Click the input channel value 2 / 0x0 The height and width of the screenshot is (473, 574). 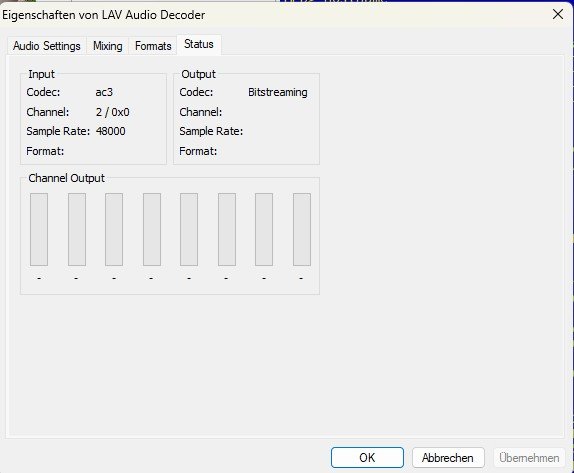[x=112, y=112]
